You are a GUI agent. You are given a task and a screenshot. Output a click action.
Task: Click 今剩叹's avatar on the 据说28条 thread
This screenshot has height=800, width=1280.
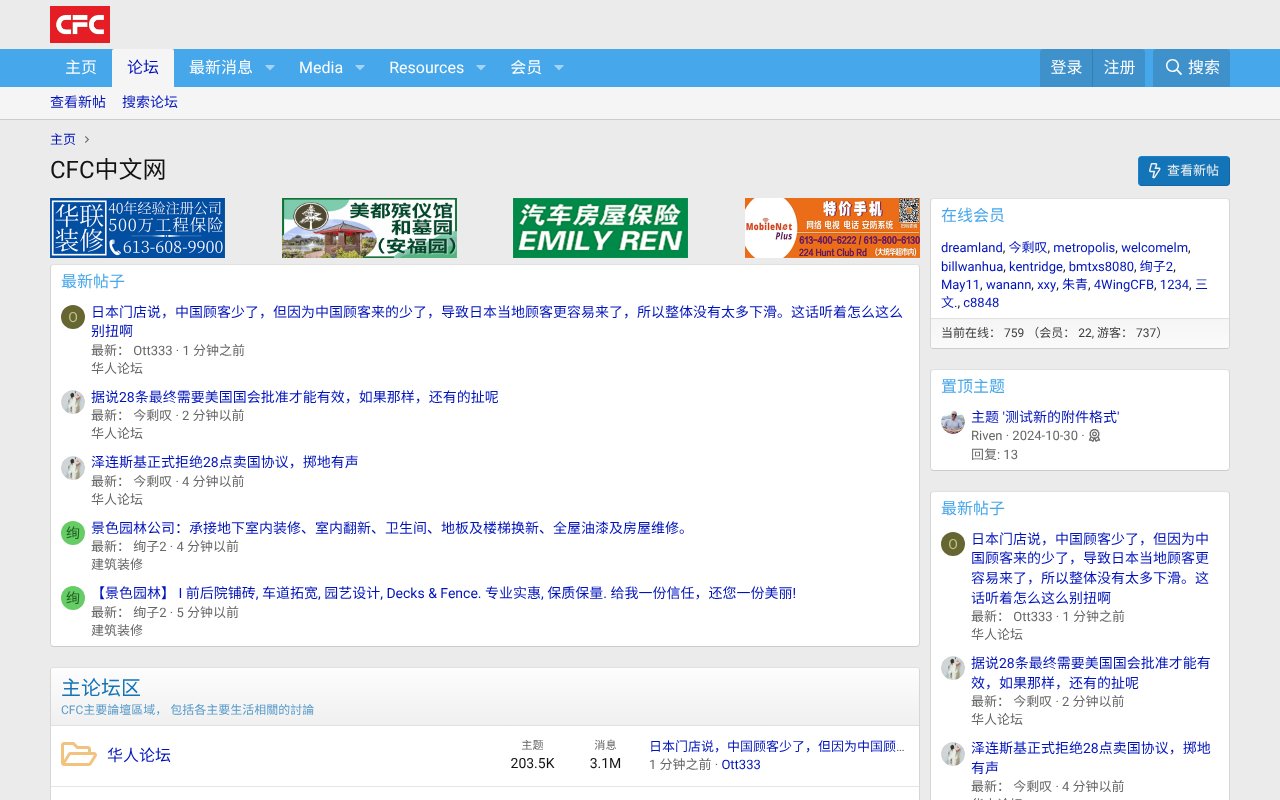71,402
